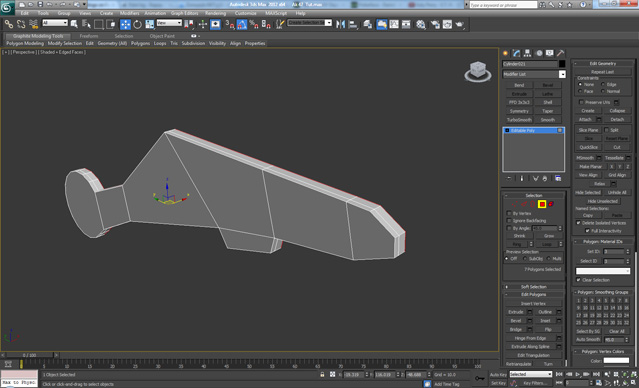Open the Utilities hammer panel tab
Image resolution: width=639 pixels, height=388 pixels.
(561, 53)
